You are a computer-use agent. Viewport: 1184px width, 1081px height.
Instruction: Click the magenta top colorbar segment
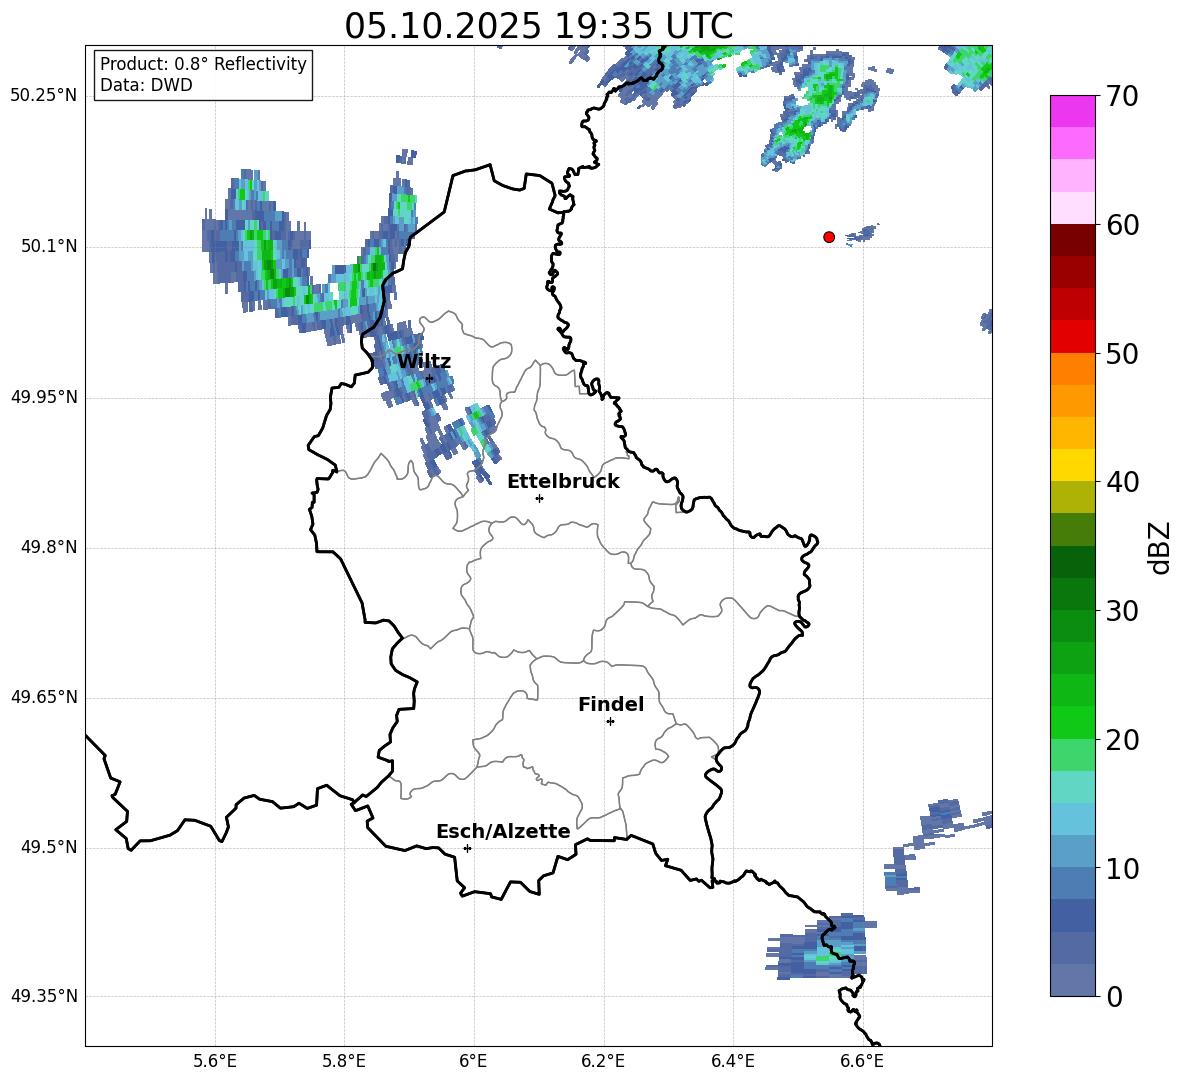[1072, 111]
